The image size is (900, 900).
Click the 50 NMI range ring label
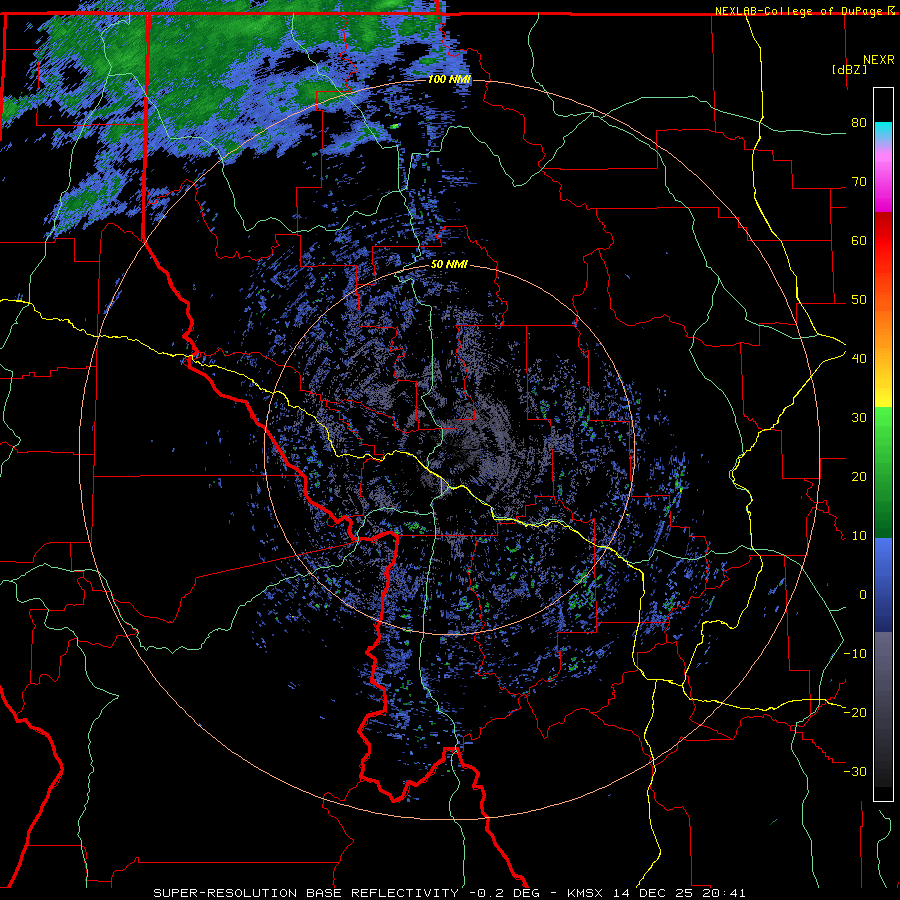pyautogui.click(x=449, y=265)
